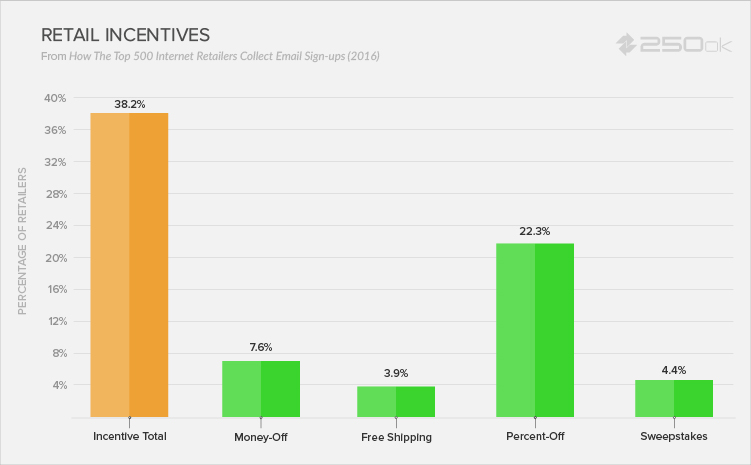Screen dimensions: 751x465
Task: Click the 22.3% data label
Action: pos(535,231)
